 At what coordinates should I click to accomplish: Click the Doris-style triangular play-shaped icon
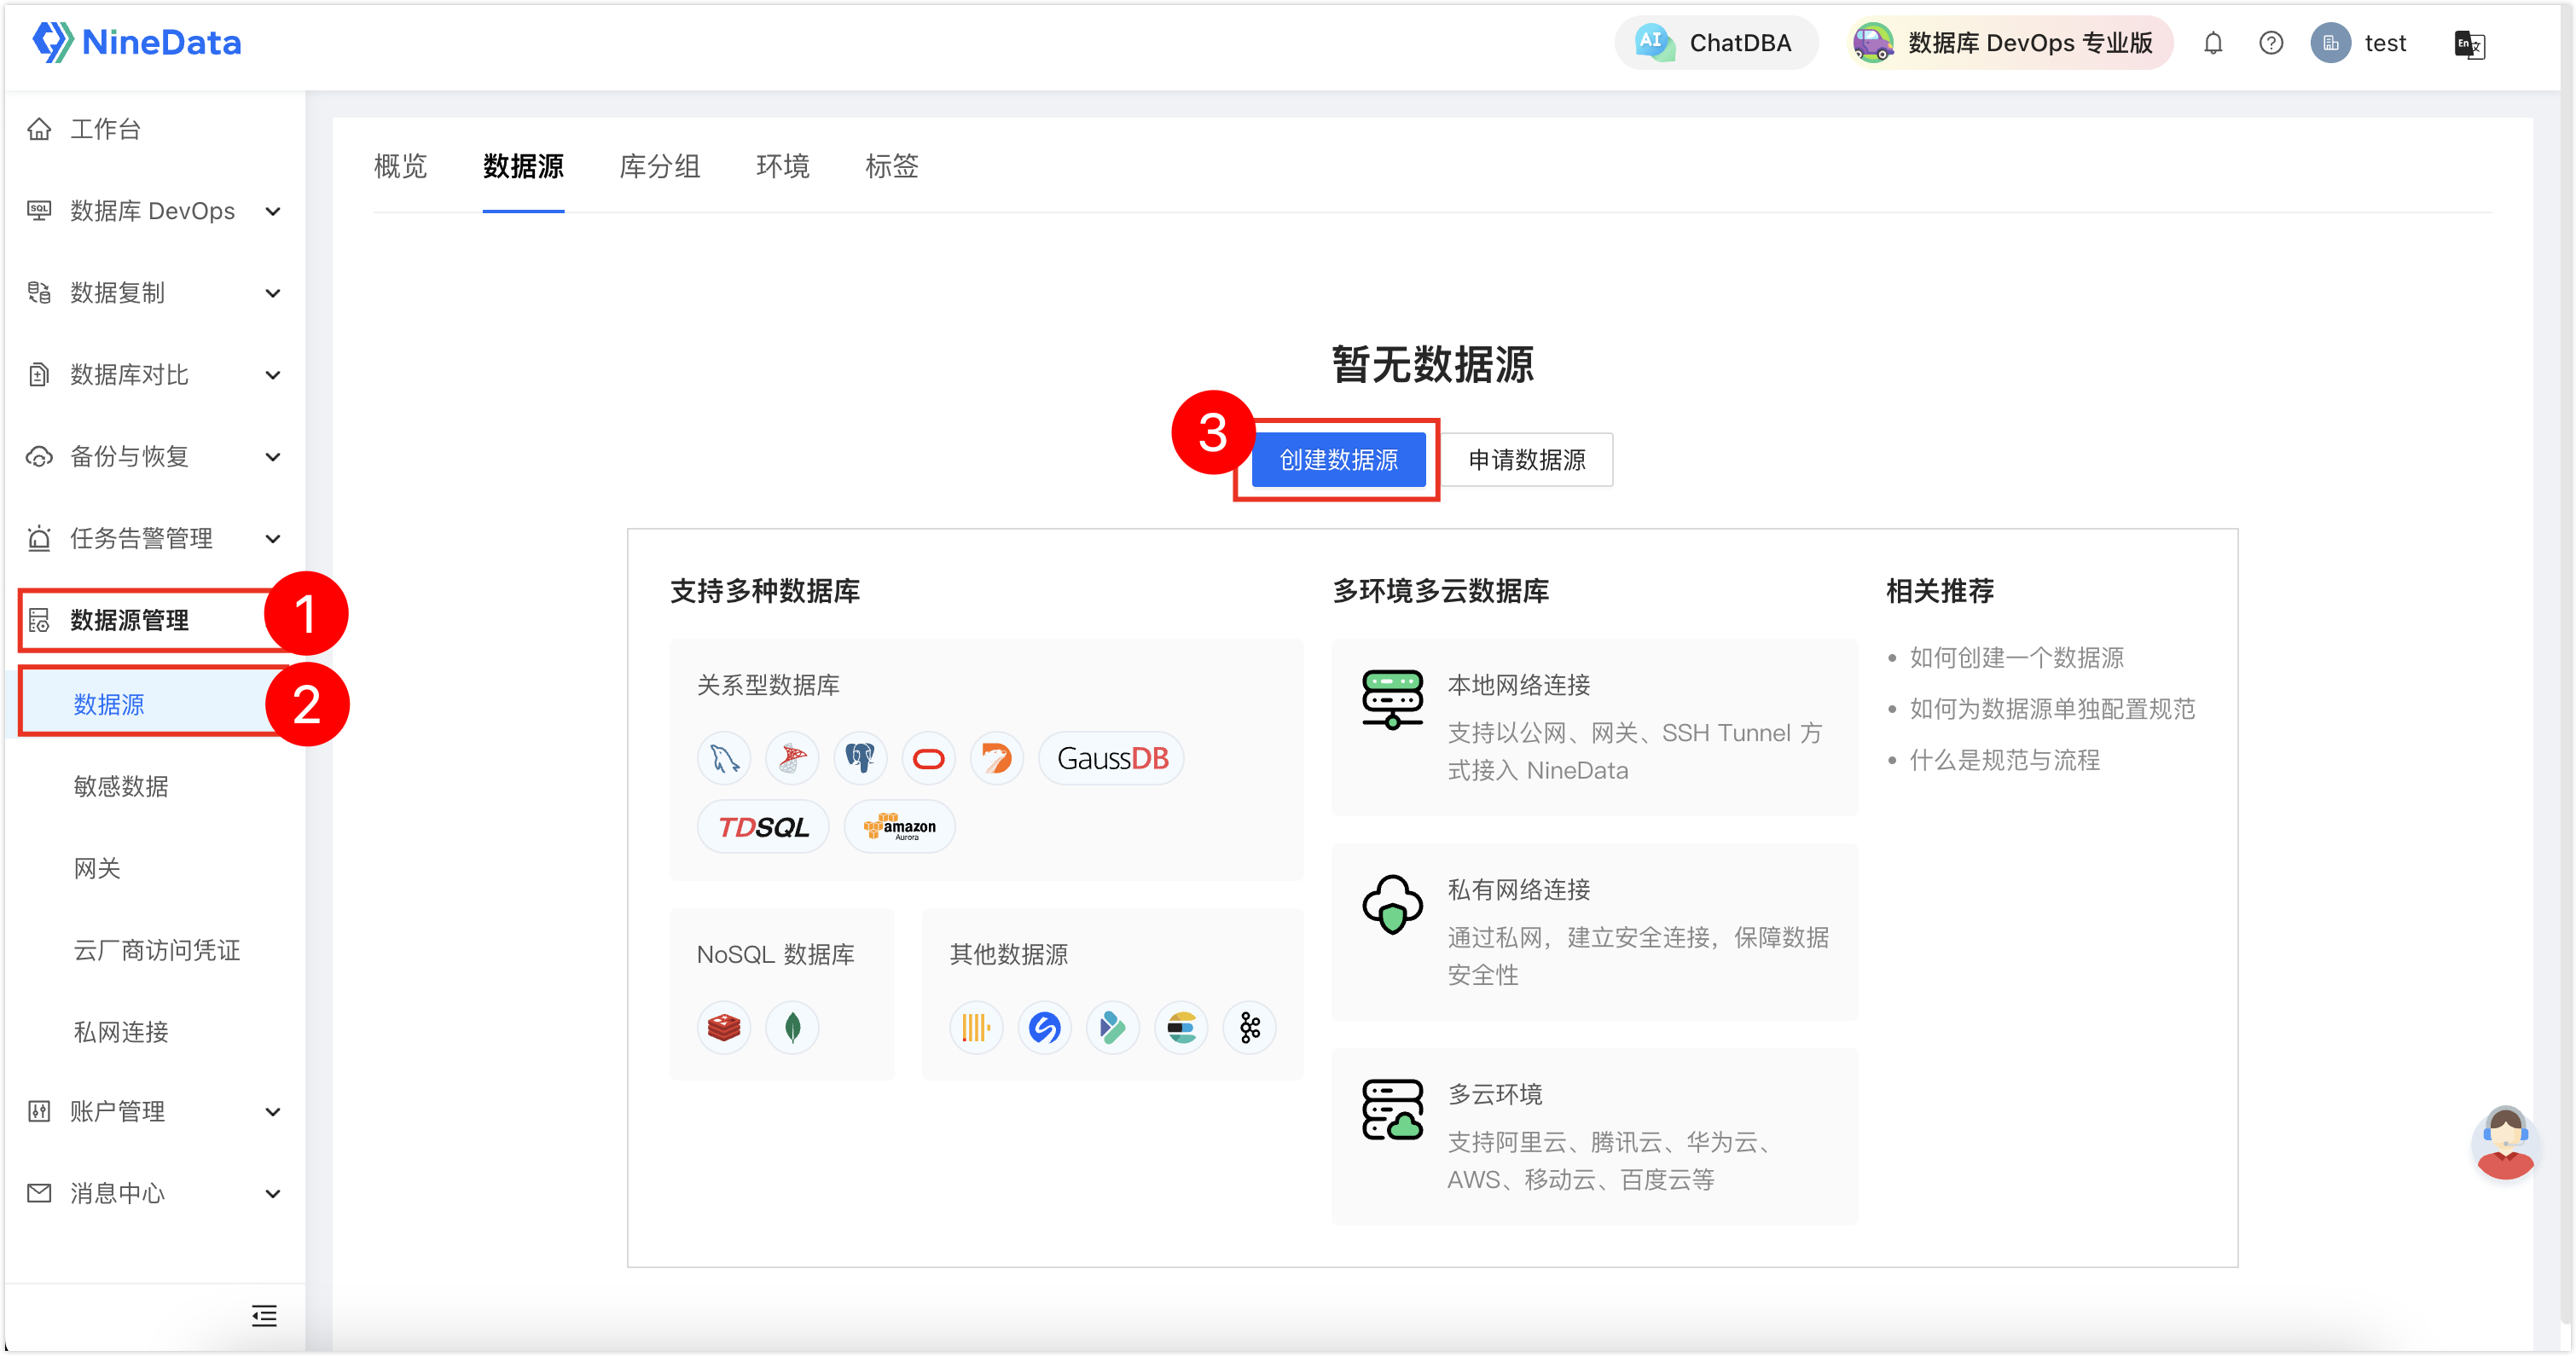(x=1113, y=1028)
